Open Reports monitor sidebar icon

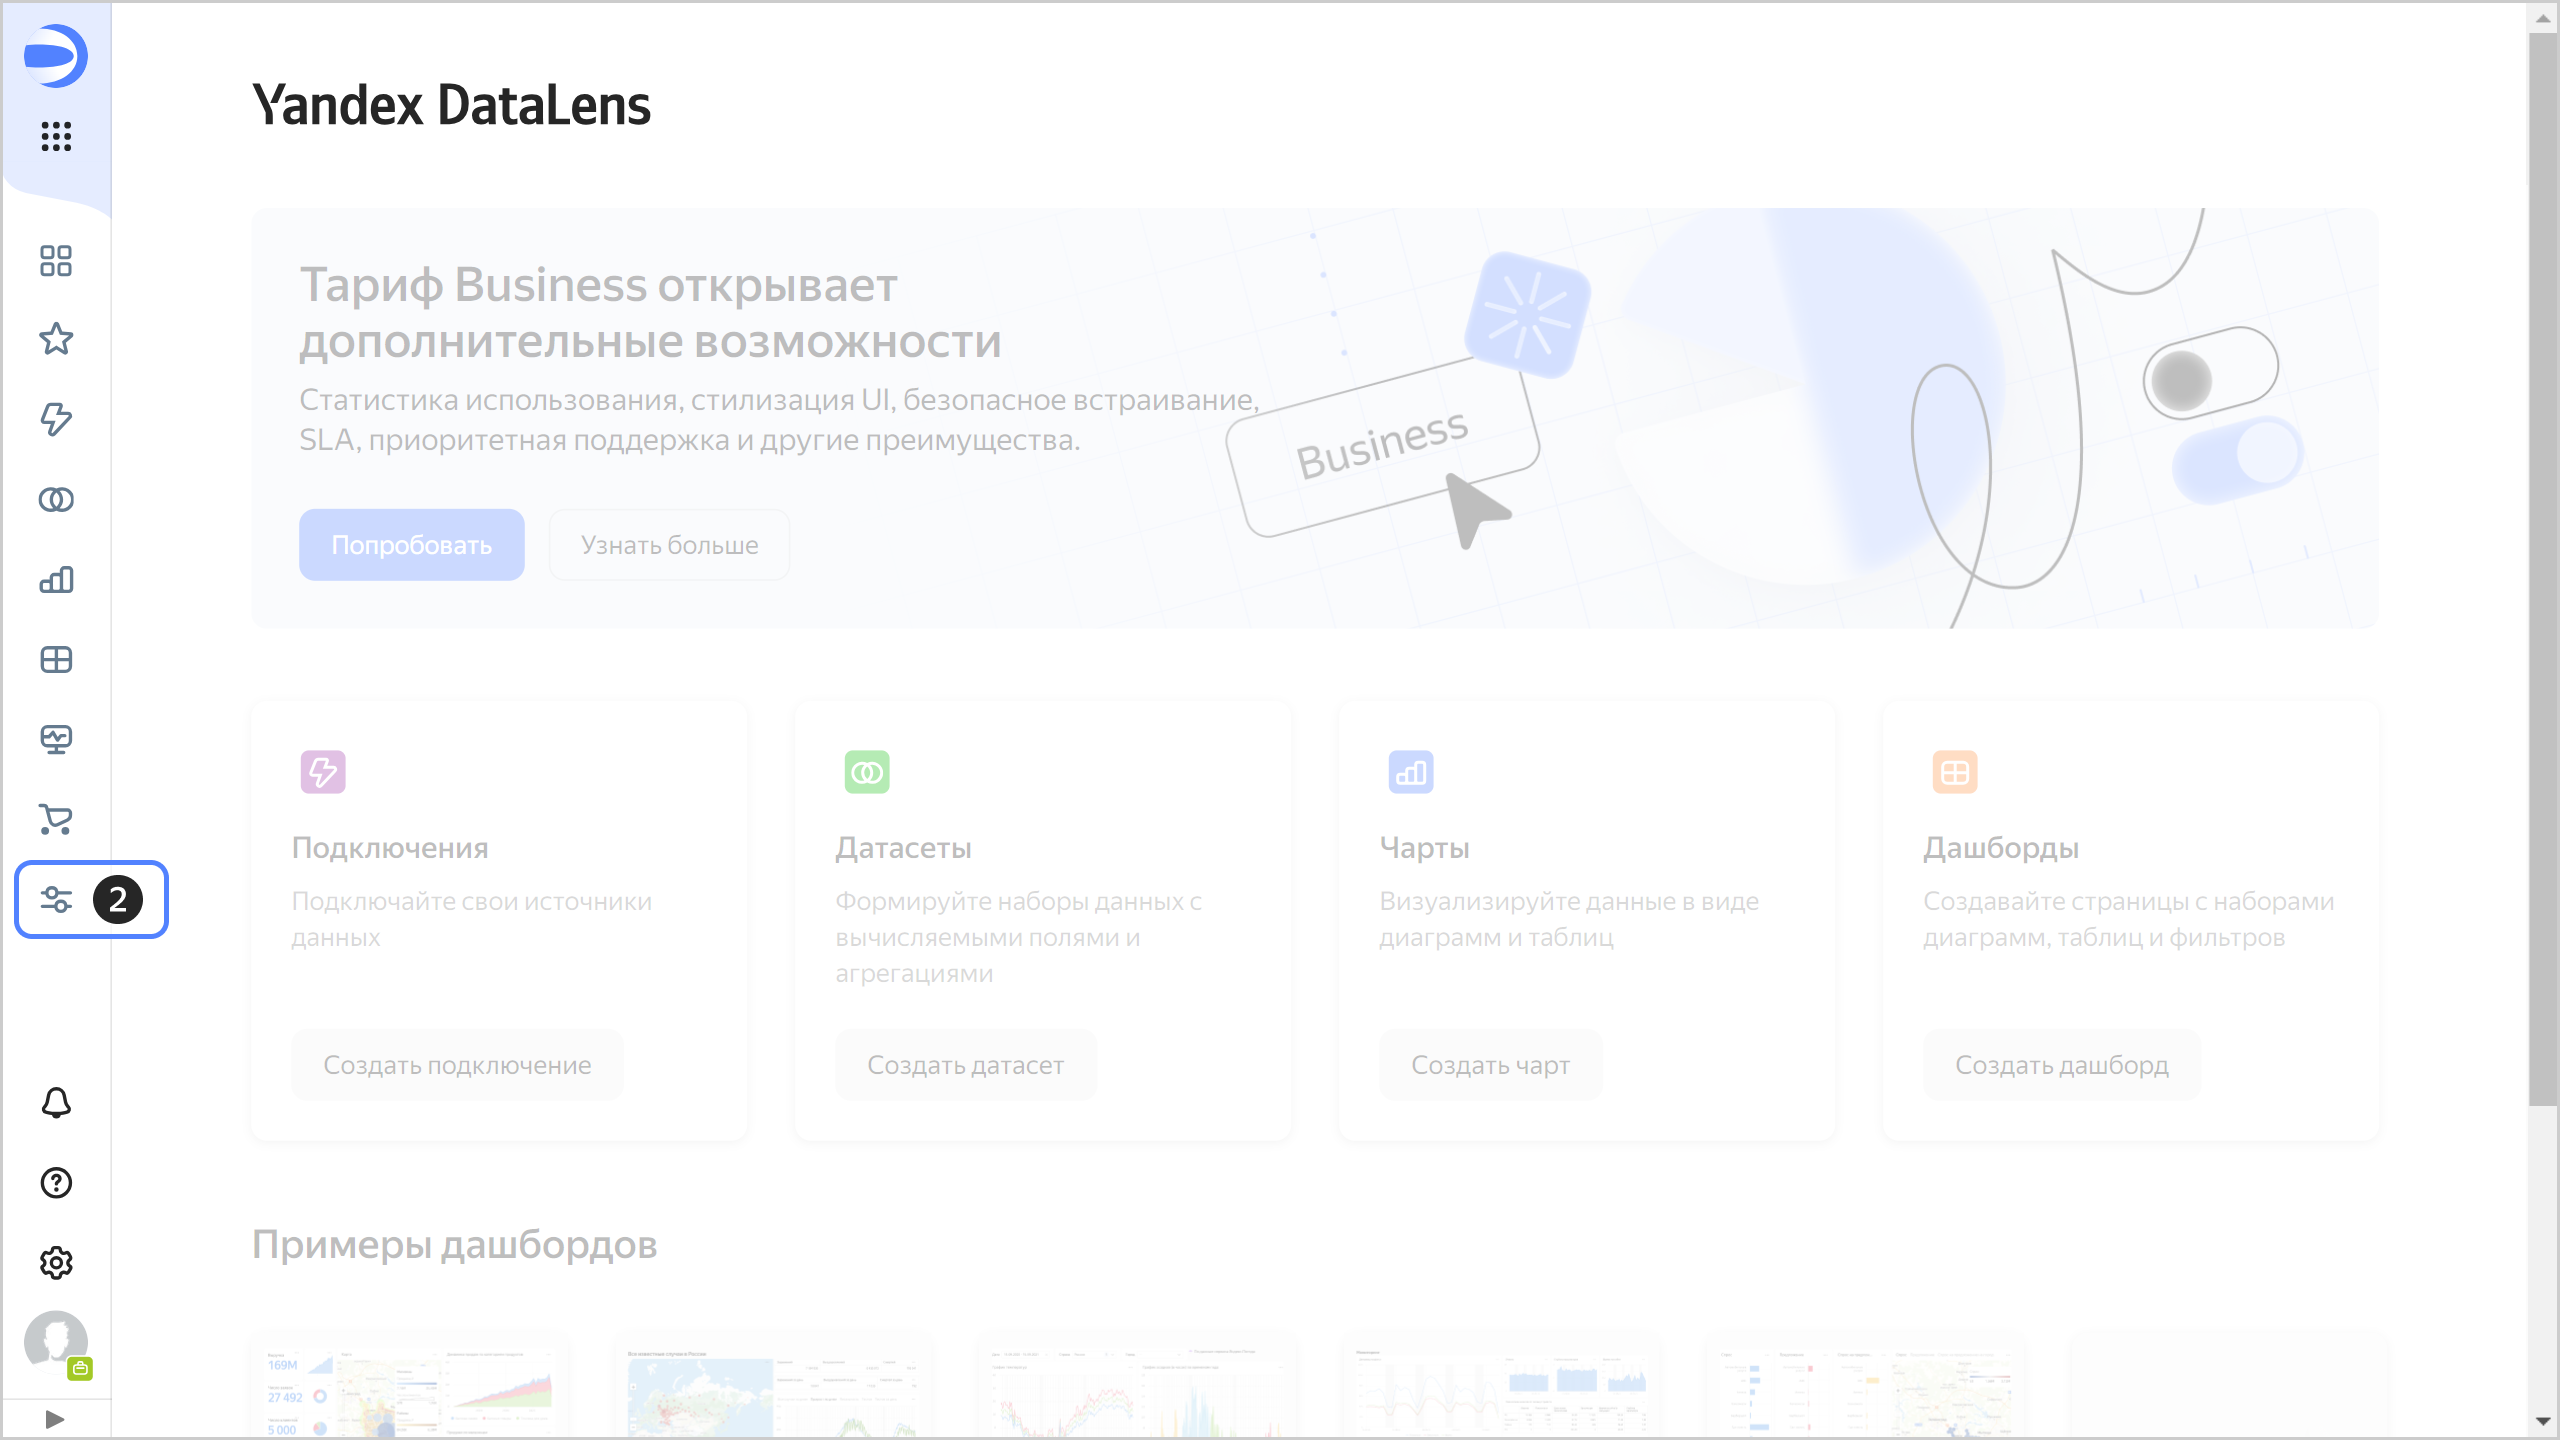coord(56,739)
